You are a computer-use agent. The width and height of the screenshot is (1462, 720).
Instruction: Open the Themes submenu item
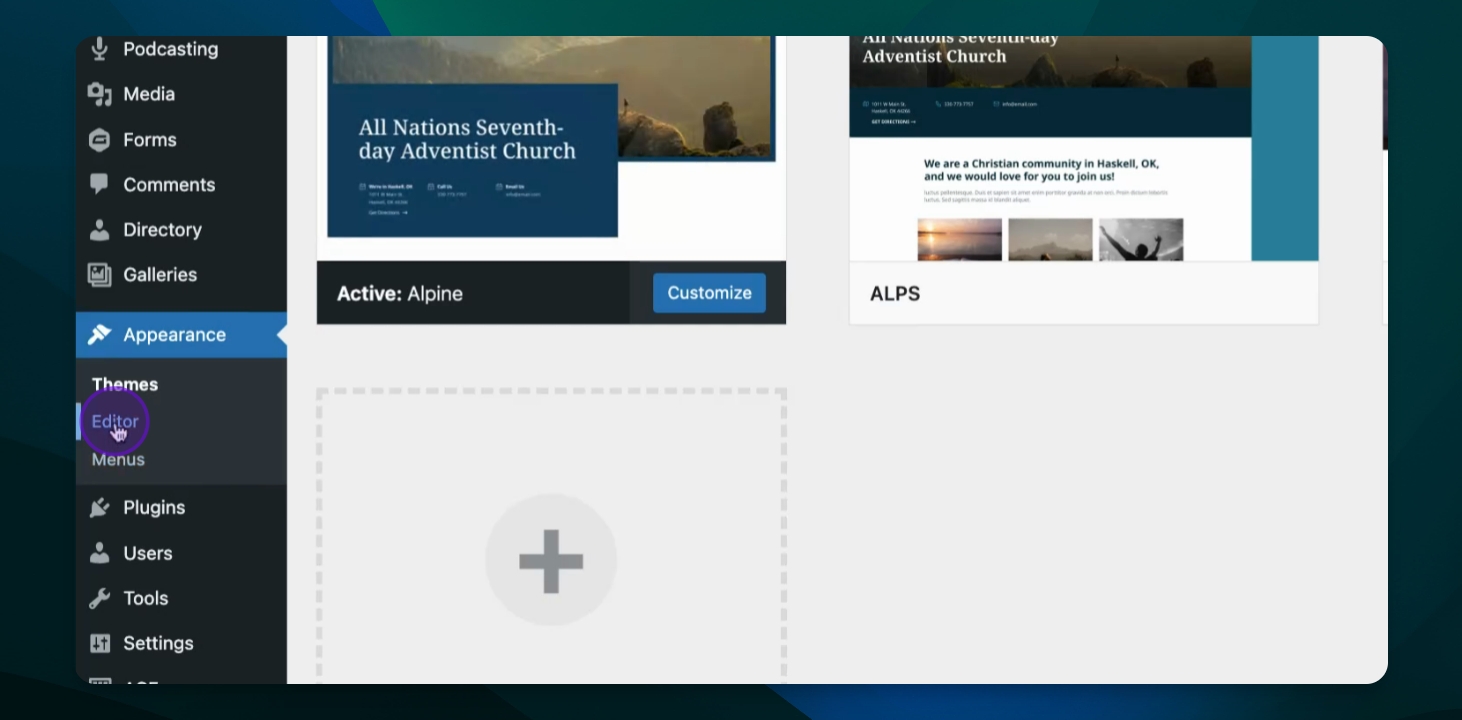click(x=125, y=384)
